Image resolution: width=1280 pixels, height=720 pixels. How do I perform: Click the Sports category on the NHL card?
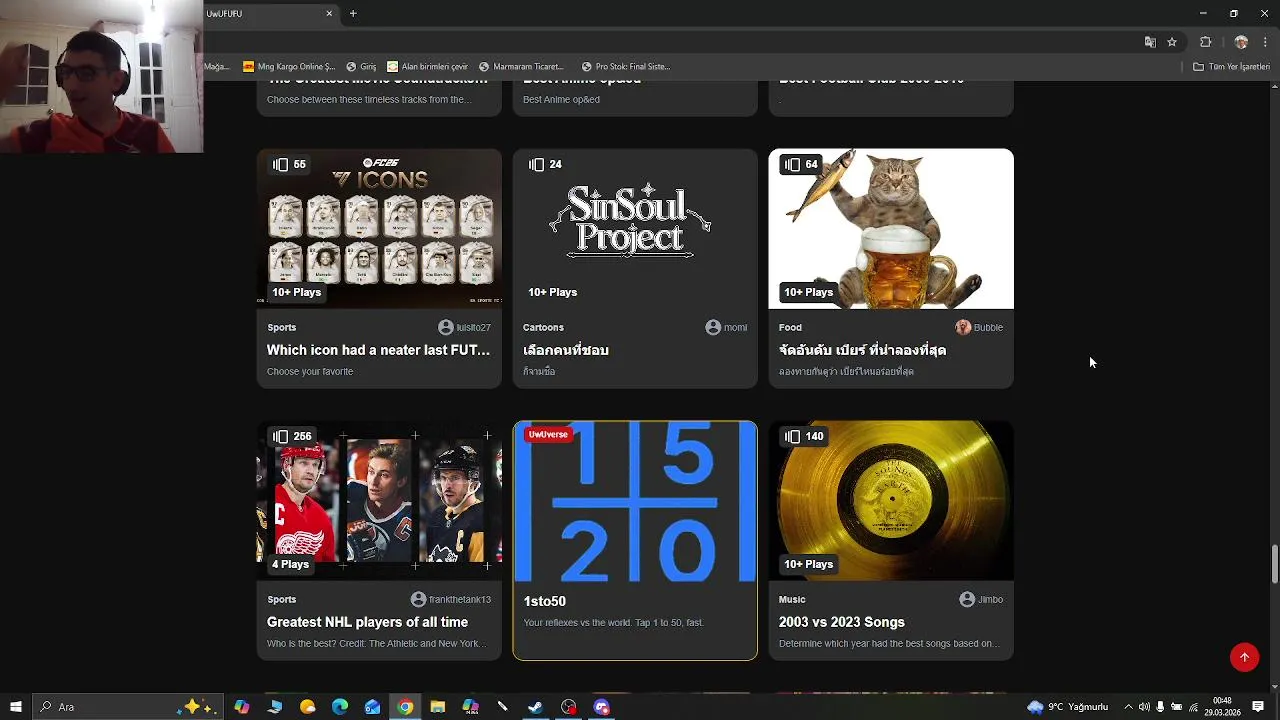[281, 599]
